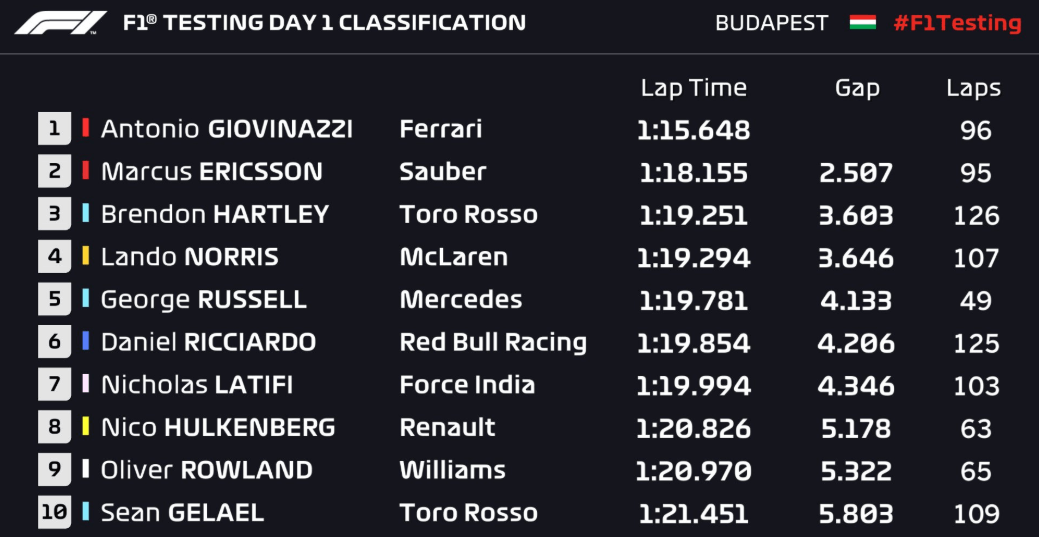Click the position 8 number badge
The height and width of the screenshot is (537, 1039).
[x=54, y=426]
